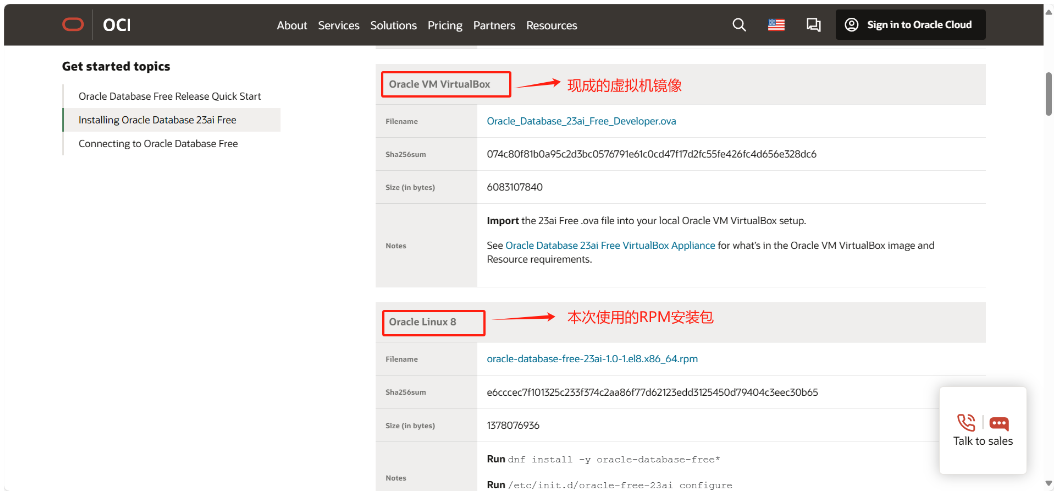This screenshot has width=1054, height=501.
Task: Click the Oracle VM VirtualBox section heading
Action: coord(440,85)
